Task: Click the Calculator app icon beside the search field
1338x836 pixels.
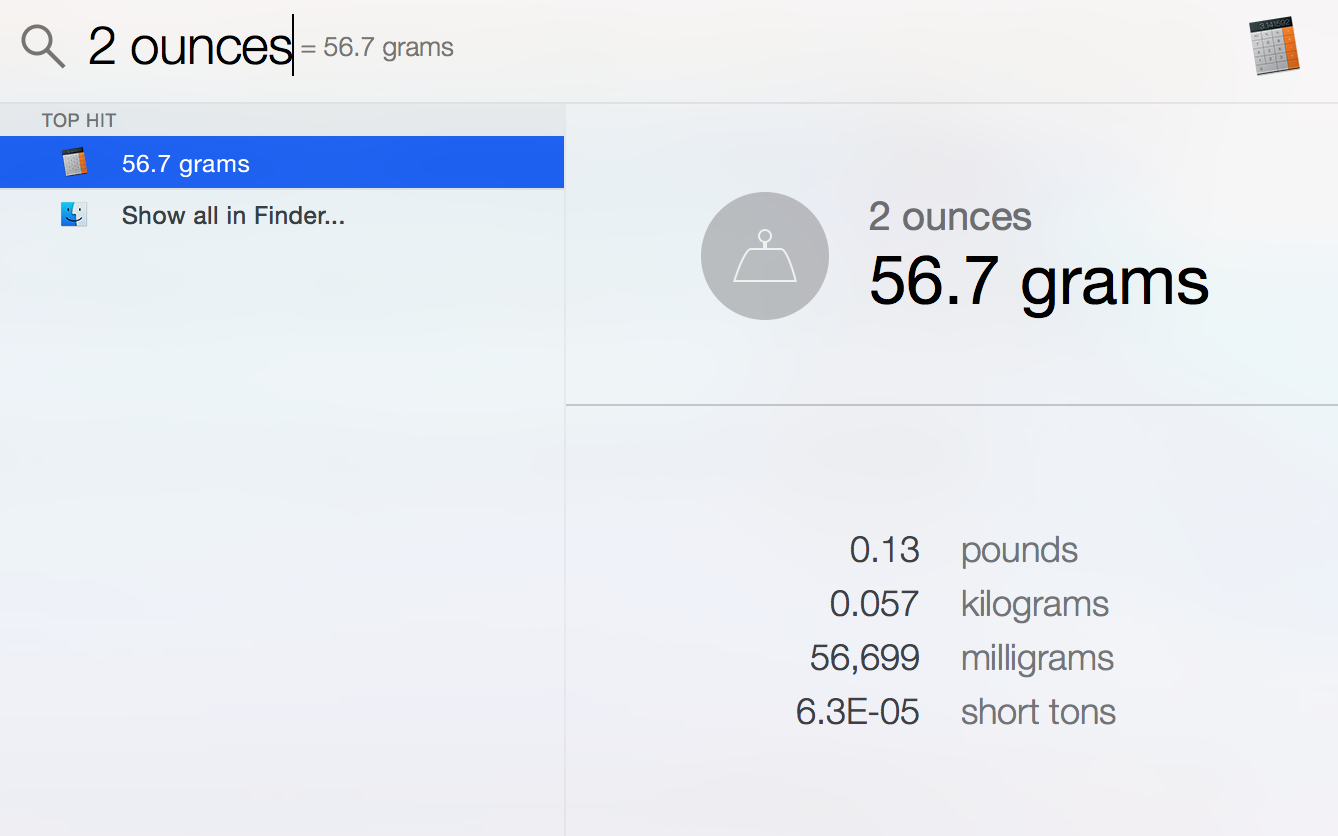Action: tap(1275, 46)
